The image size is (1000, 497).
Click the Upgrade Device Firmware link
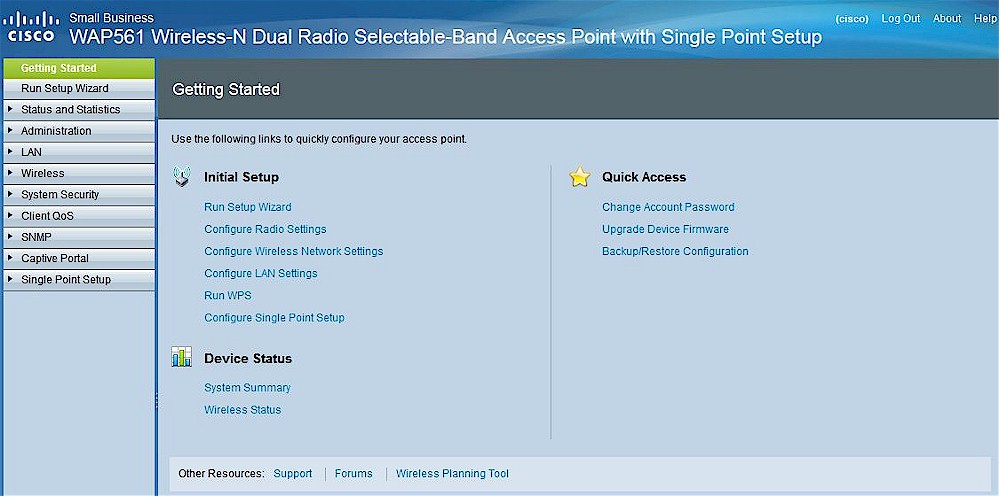click(x=665, y=229)
